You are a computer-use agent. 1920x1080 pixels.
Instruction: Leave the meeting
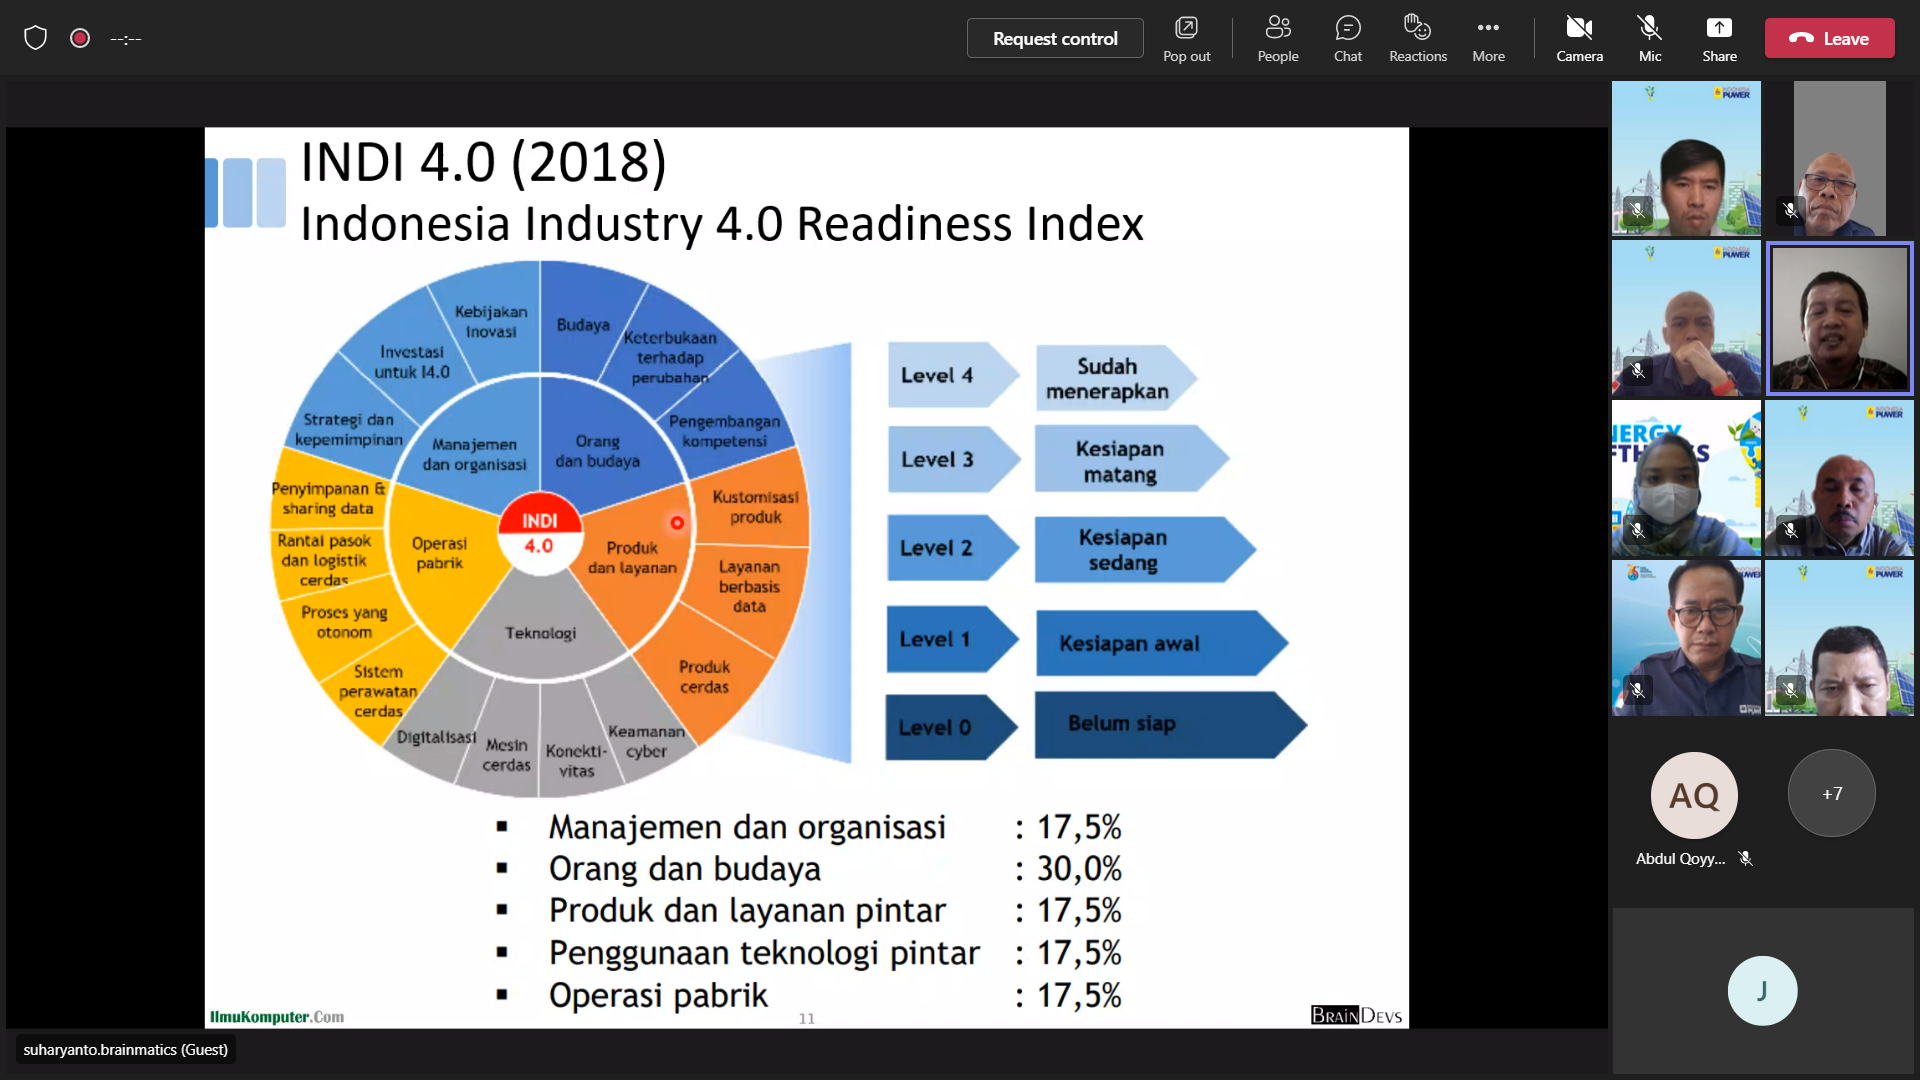pos(1829,38)
